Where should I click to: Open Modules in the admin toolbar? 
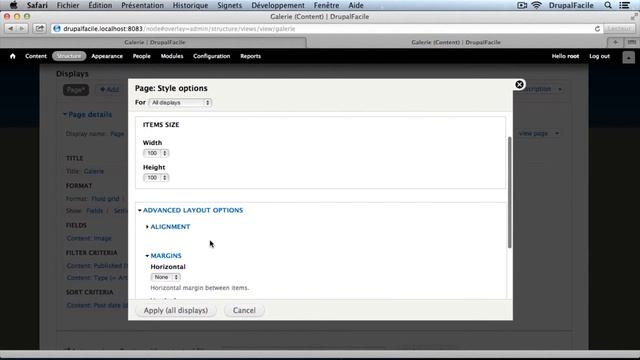[172, 56]
